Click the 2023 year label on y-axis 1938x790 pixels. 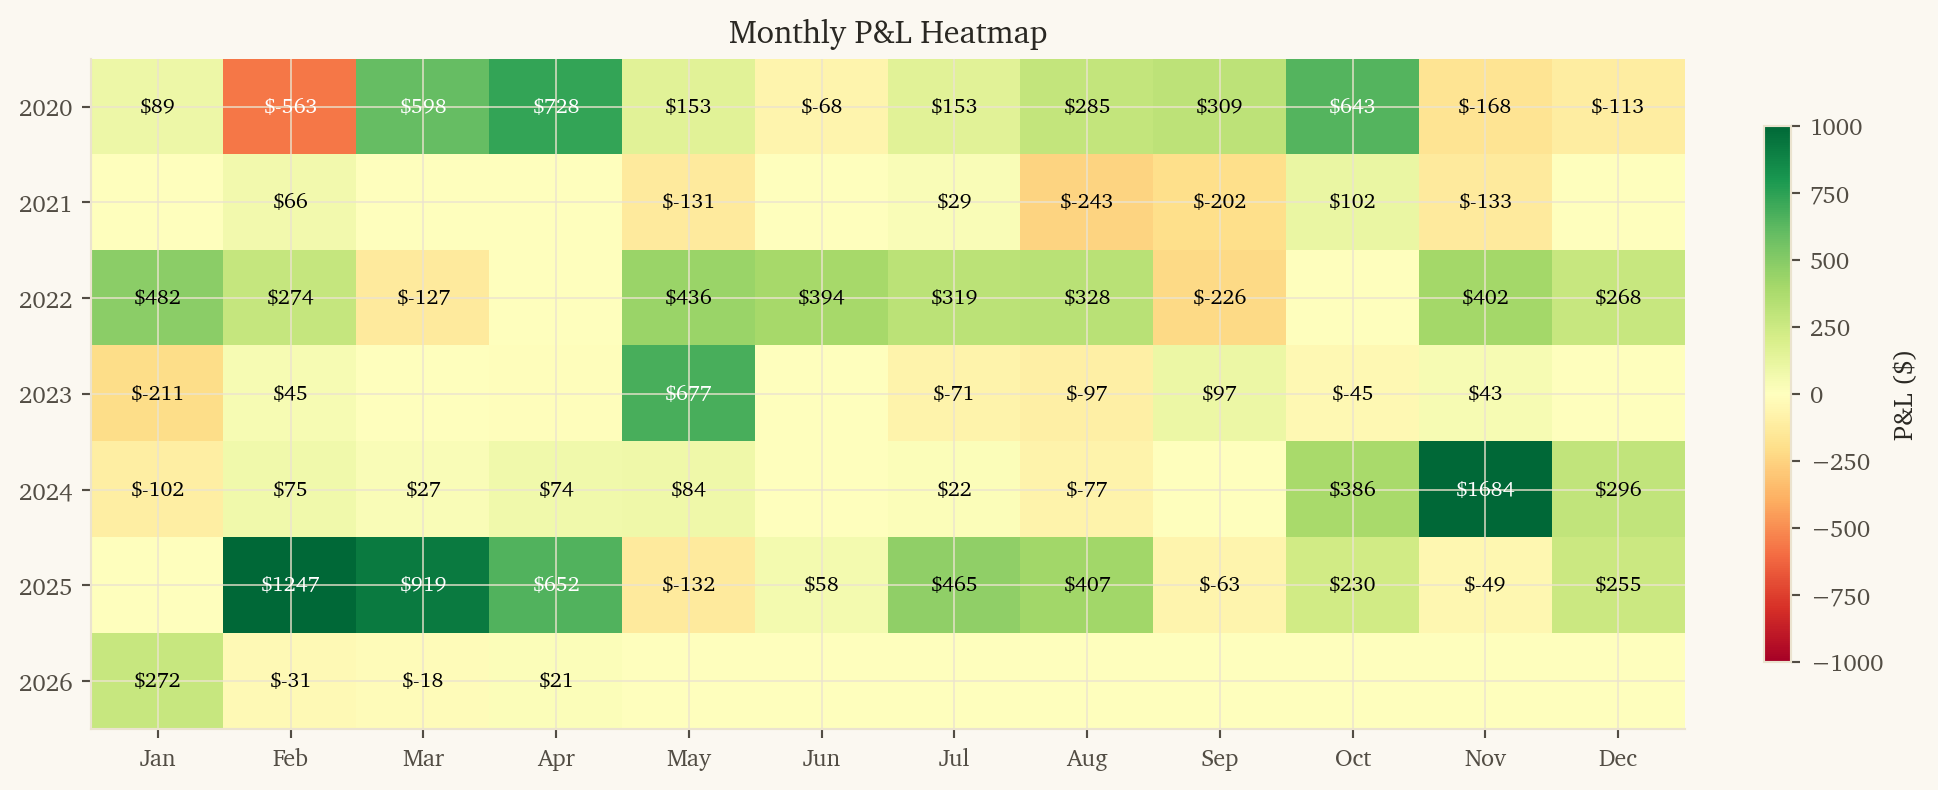click(x=45, y=394)
